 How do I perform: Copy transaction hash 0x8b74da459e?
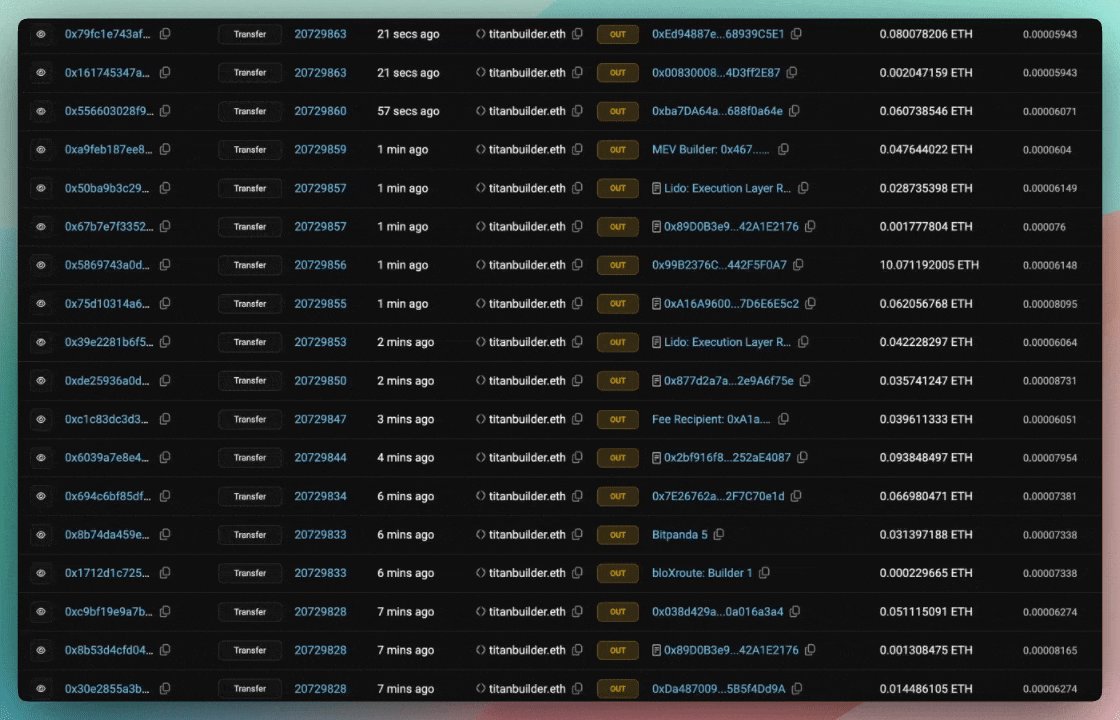click(165, 534)
